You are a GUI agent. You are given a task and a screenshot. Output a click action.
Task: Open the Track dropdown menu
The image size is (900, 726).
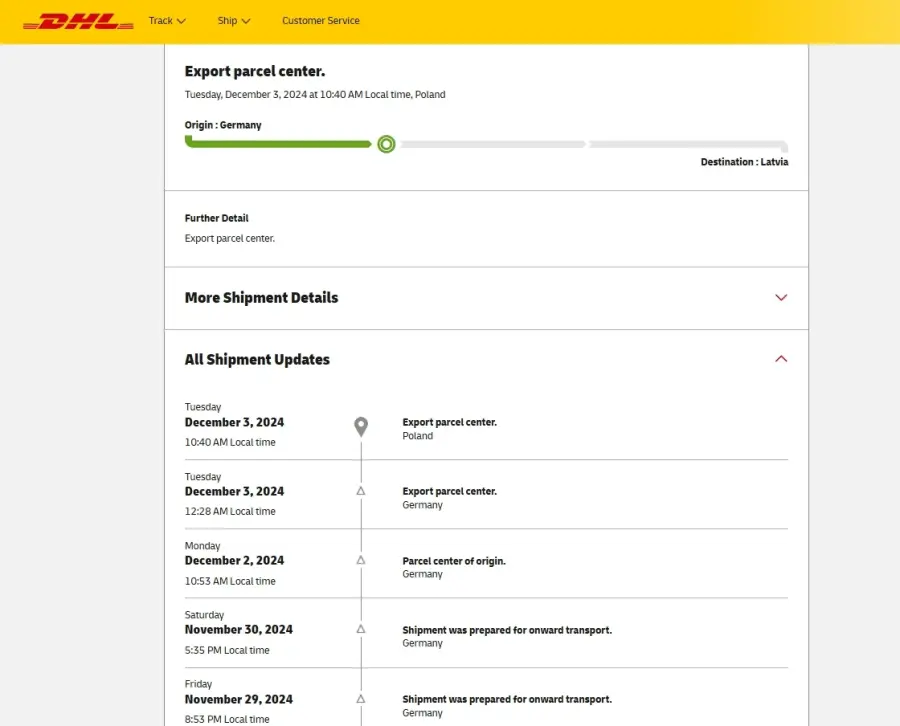167,21
